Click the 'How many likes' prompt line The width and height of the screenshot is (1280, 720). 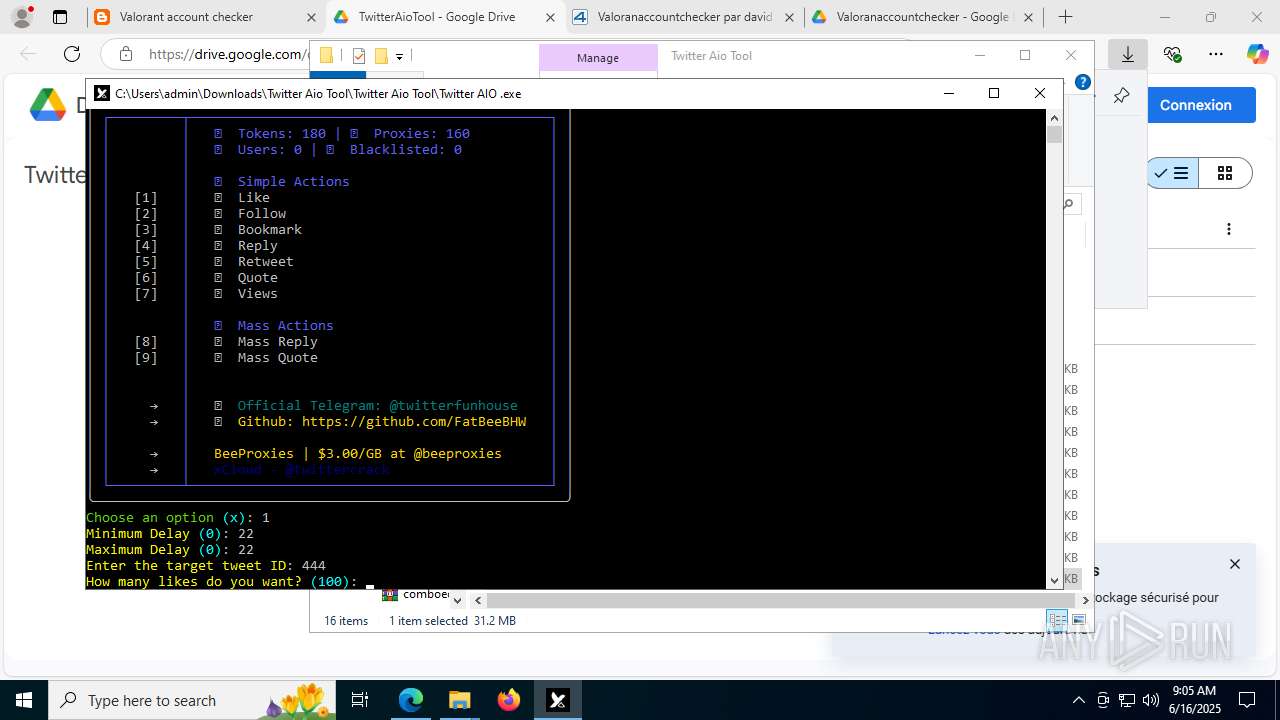(x=222, y=582)
